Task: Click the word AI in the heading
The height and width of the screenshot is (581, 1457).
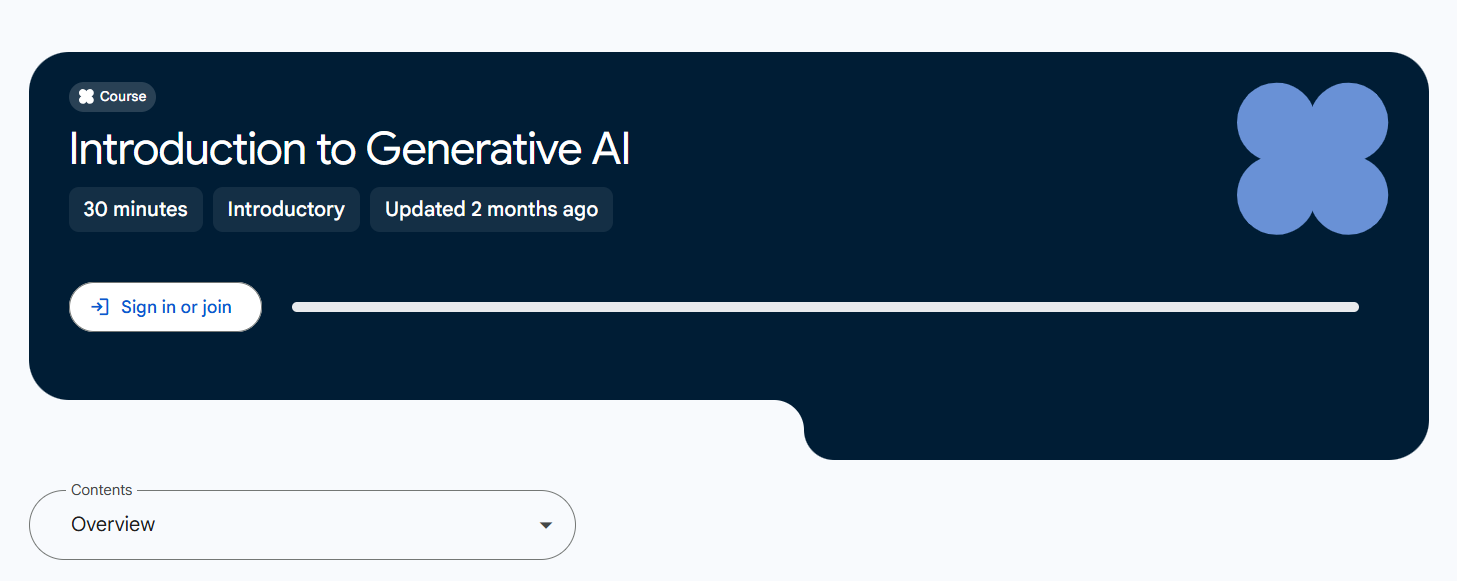Action: click(x=609, y=150)
